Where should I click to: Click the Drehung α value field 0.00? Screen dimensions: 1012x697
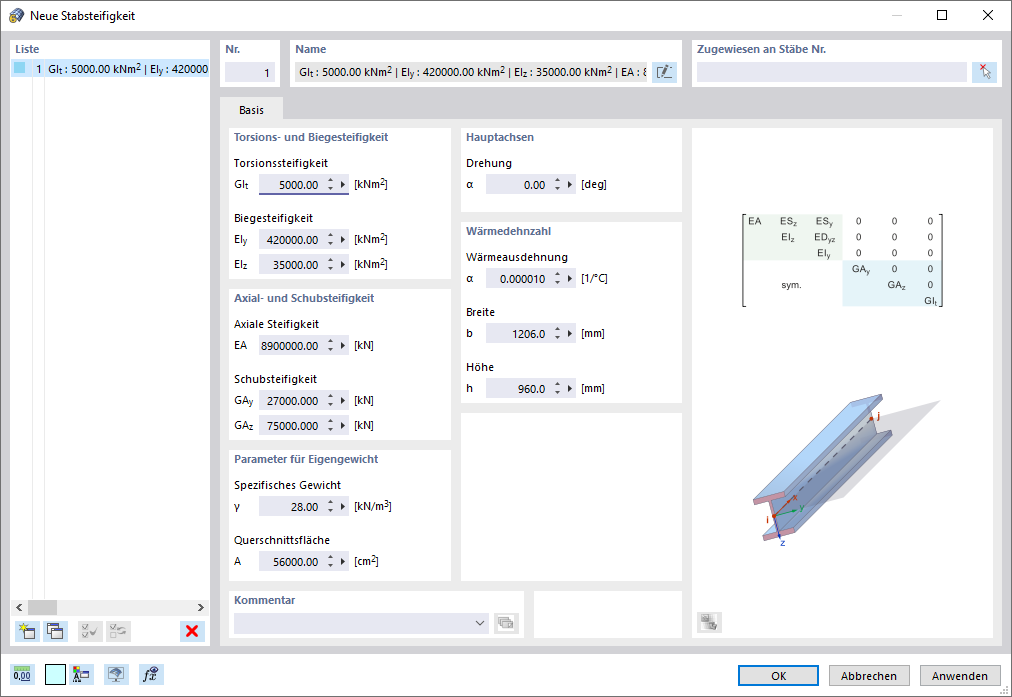tap(518, 185)
